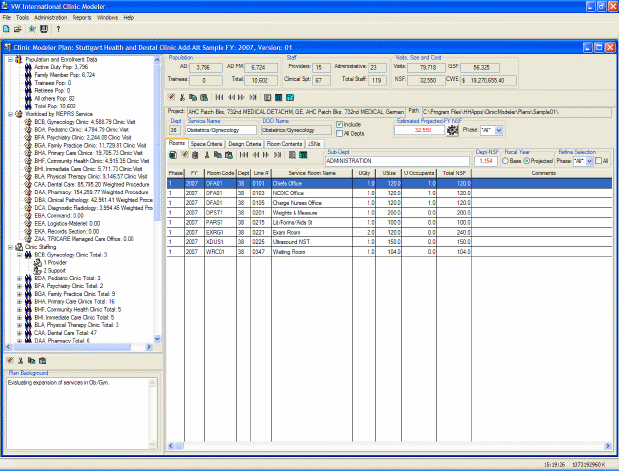The height and width of the screenshot is (471, 619).
Task: Open the Administration menu
Action: (x=50, y=18)
